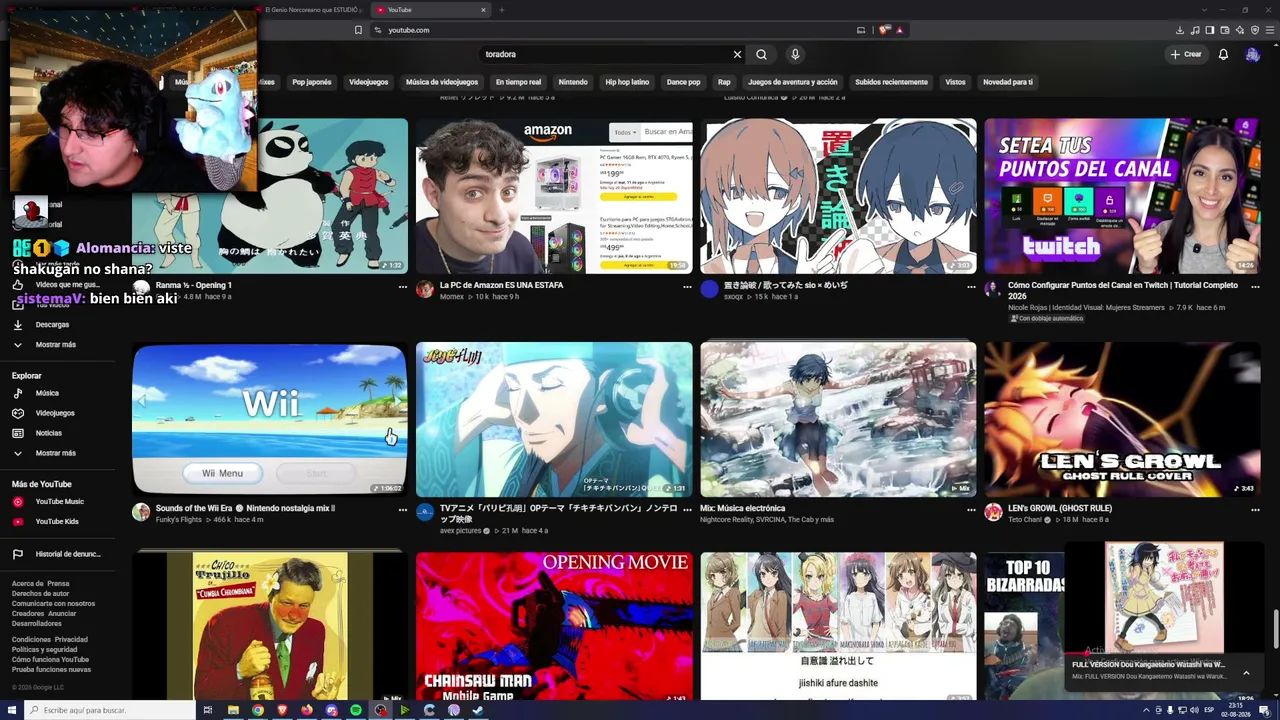Click the YouTube search input field
Viewport: 1280px width, 720px height.
tap(606, 54)
